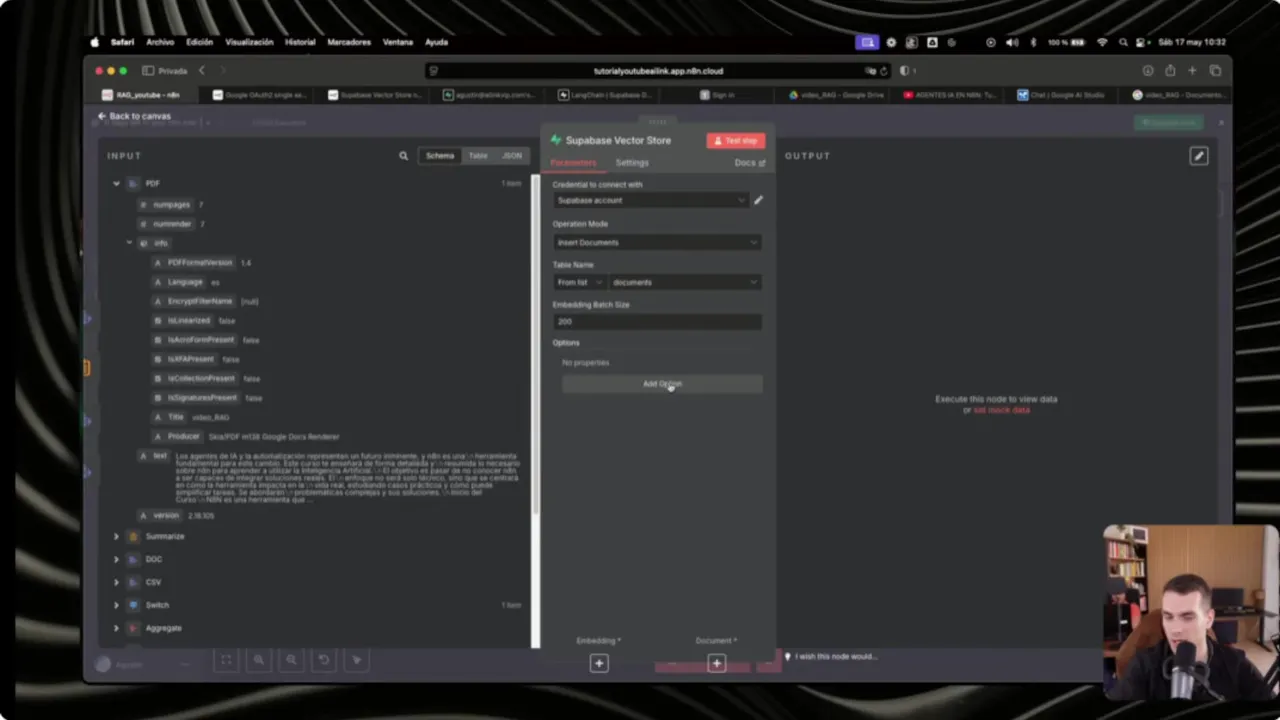1280x720 pixels.
Task: Click lightbulb icon beside 'I wish this node would...'
Action: [788, 656]
